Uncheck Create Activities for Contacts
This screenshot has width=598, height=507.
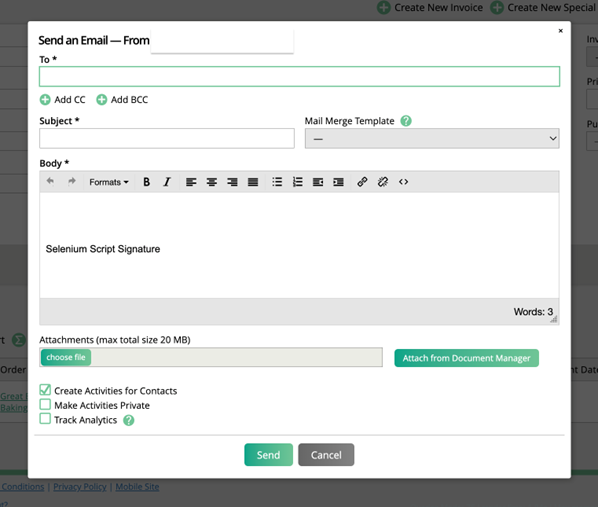pos(45,390)
